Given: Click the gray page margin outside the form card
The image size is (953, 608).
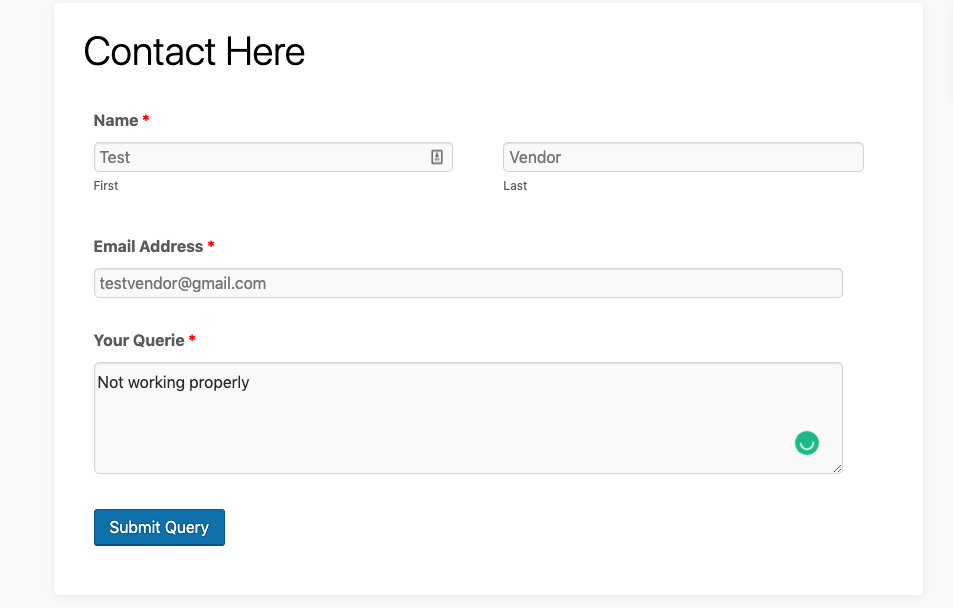Looking at the screenshot, I should coord(26,304).
